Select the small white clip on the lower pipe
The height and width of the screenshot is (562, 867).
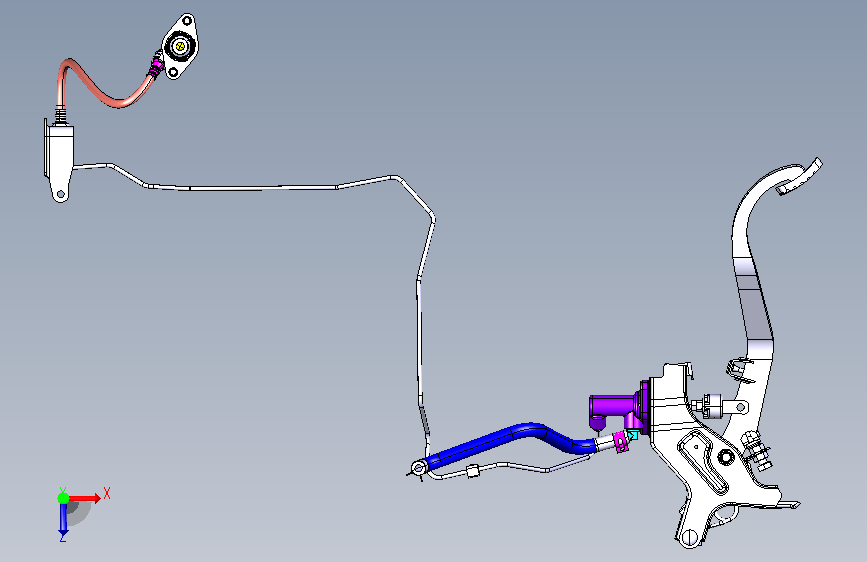[473, 471]
